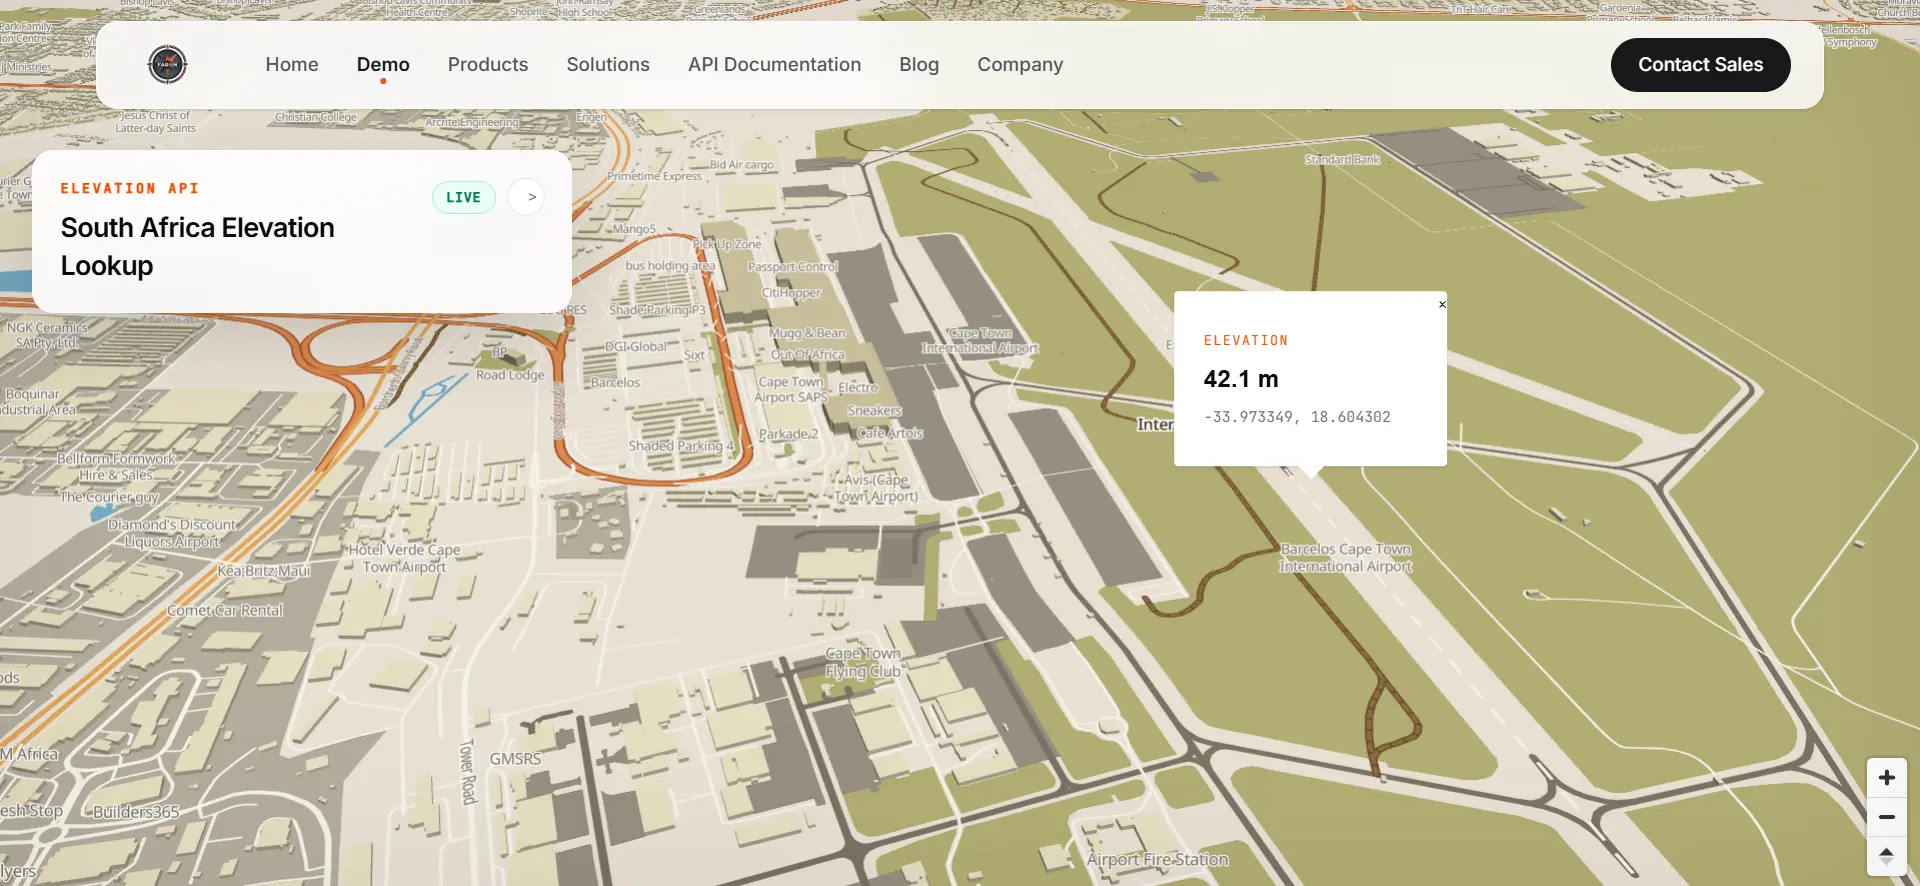
Task: Click the Parkade 2 map label
Action: click(x=788, y=434)
